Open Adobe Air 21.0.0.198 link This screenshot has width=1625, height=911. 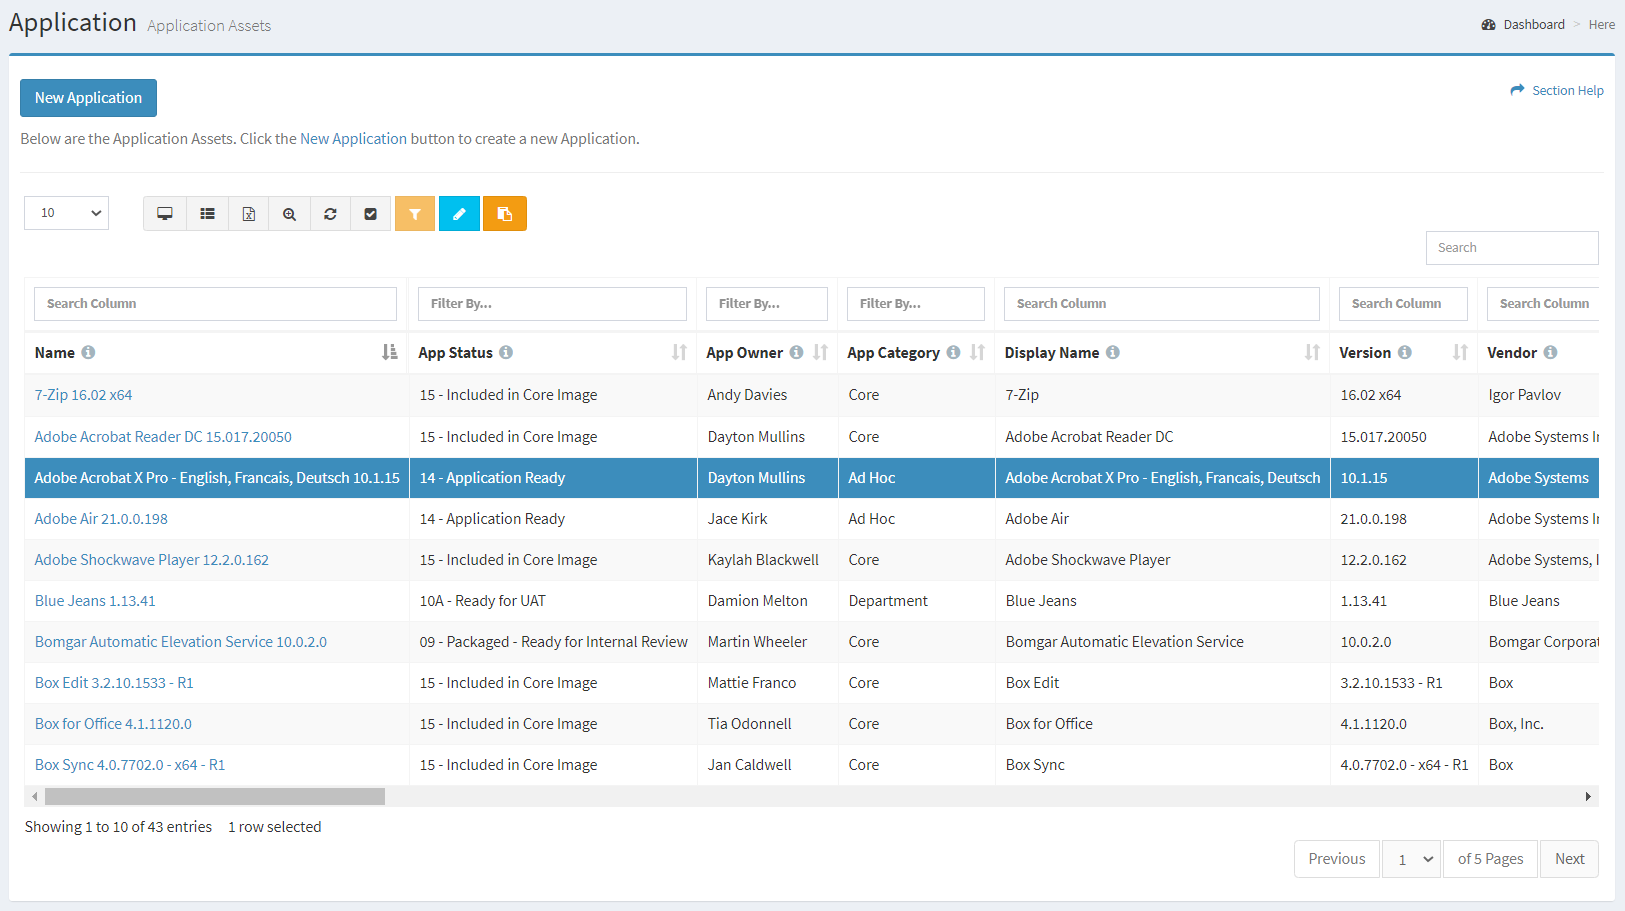[101, 519]
